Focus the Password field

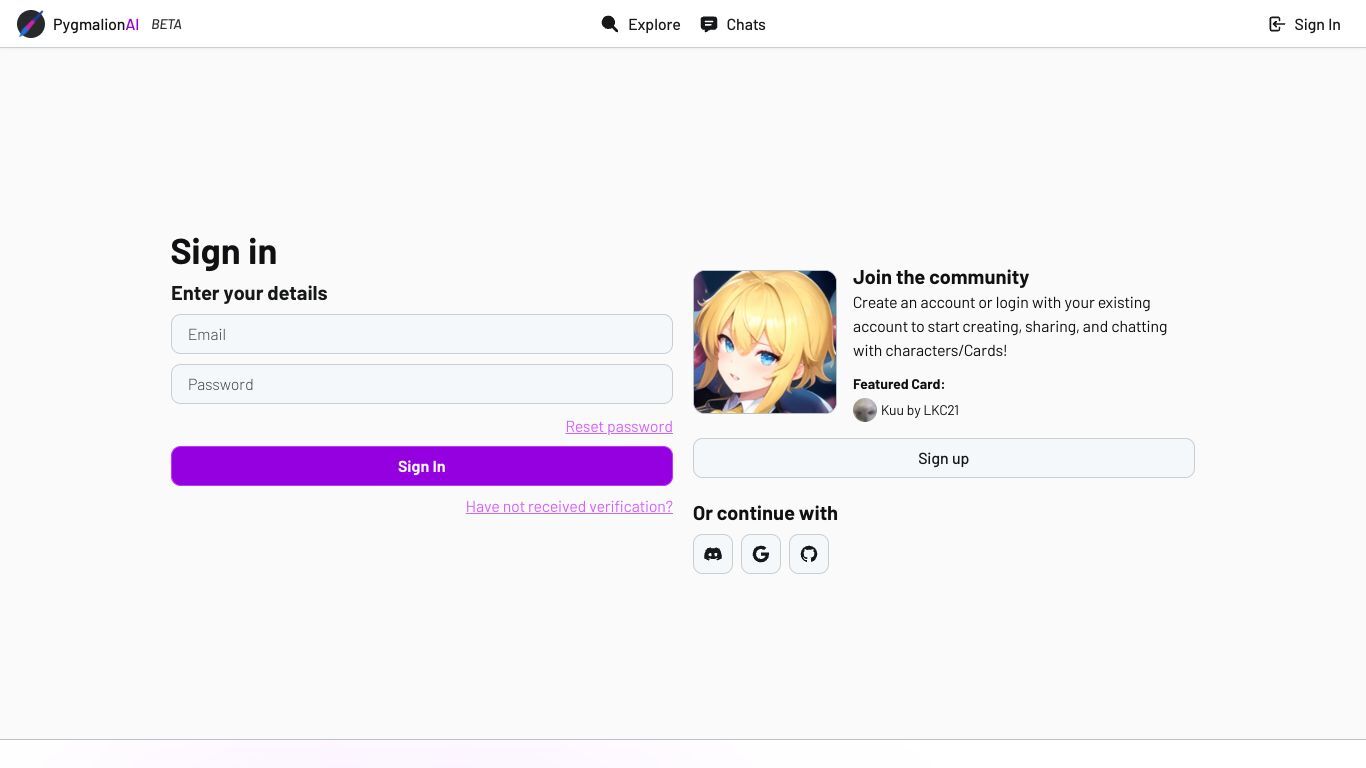pyautogui.click(x=422, y=384)
